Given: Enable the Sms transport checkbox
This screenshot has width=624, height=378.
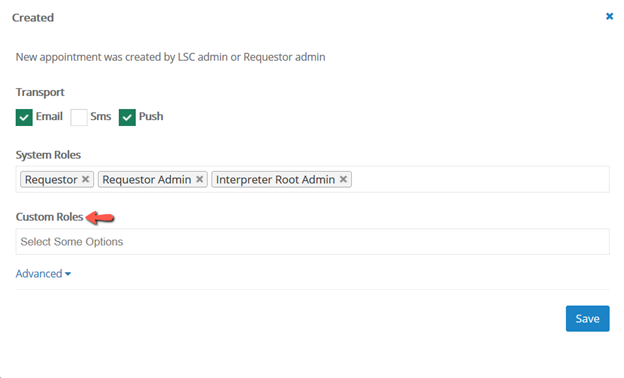Looking at the screenshot, I should click(79, 117).
